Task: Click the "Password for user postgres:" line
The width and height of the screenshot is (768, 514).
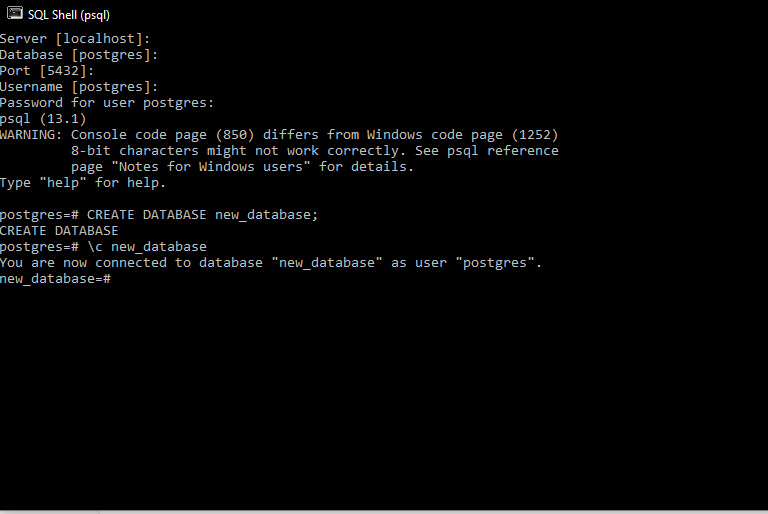Action: click(107, 103)
